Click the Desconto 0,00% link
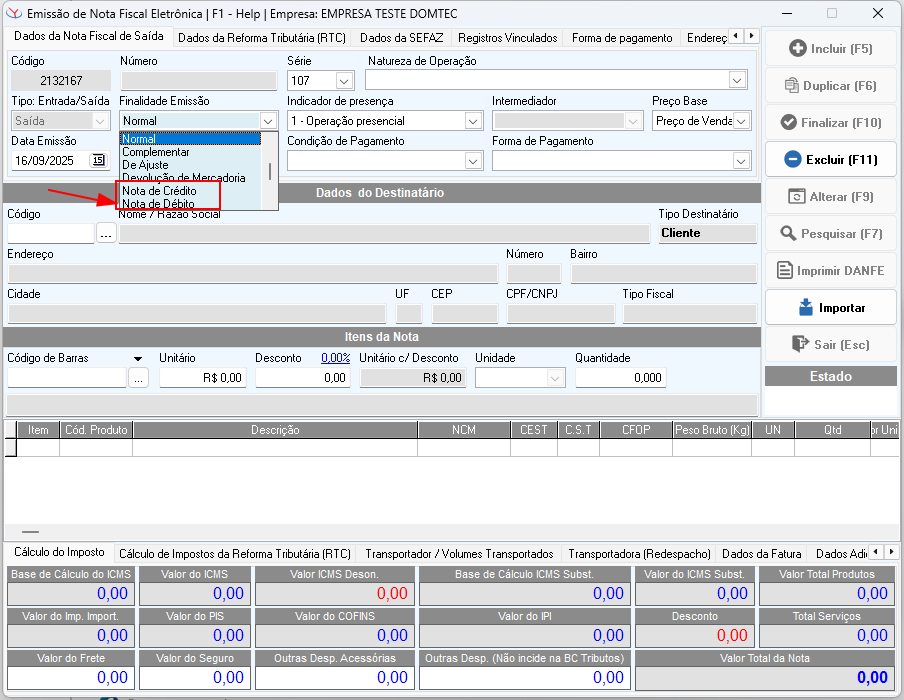Image resolution: width=904 pixels, height=700 pixels. (335, 357)
